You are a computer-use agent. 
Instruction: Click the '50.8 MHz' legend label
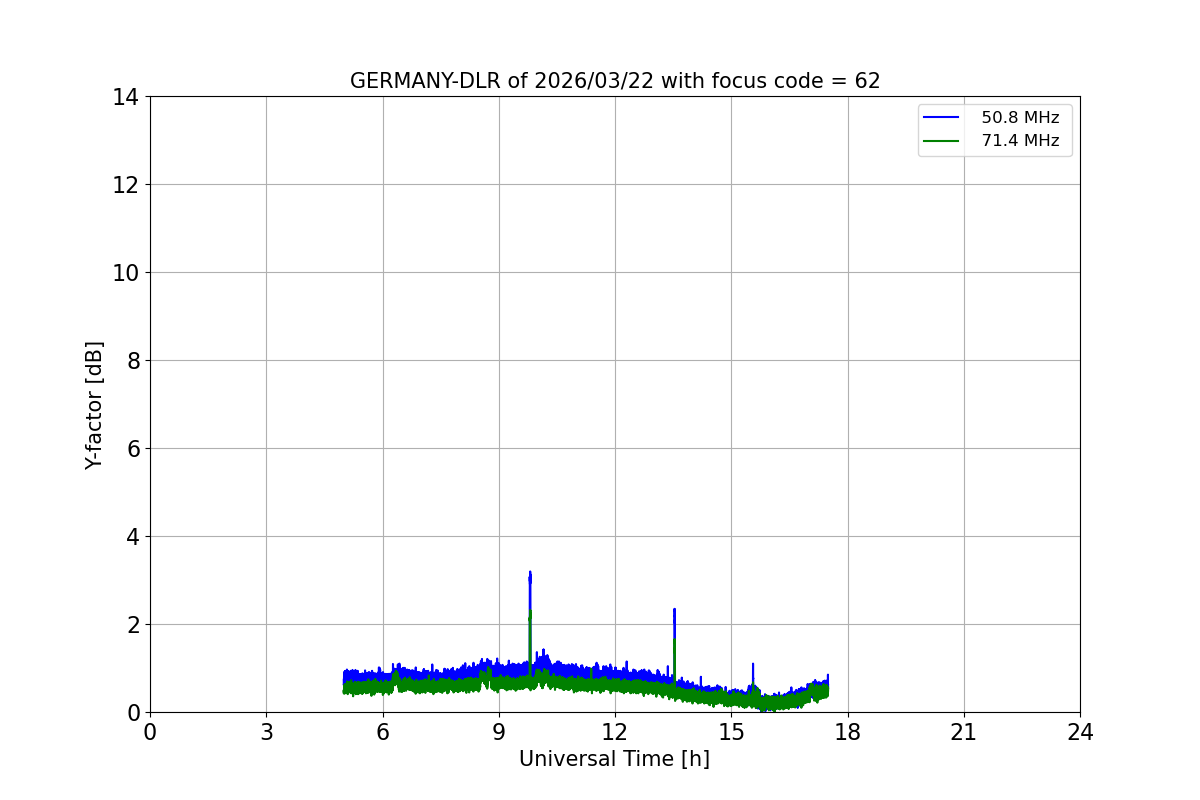(x=1020, y=118)
